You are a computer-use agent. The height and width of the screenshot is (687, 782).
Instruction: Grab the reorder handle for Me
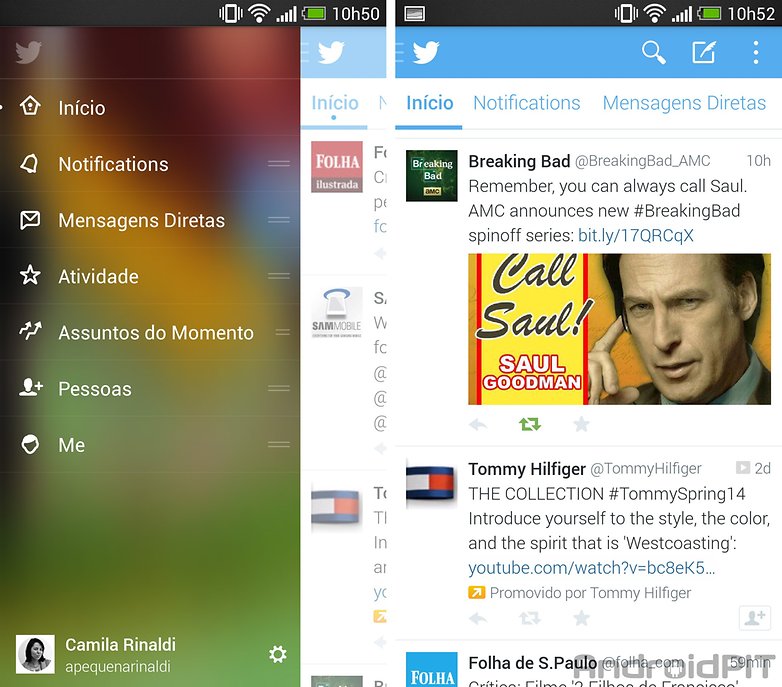pyautogui.click(x=279, y=444)
